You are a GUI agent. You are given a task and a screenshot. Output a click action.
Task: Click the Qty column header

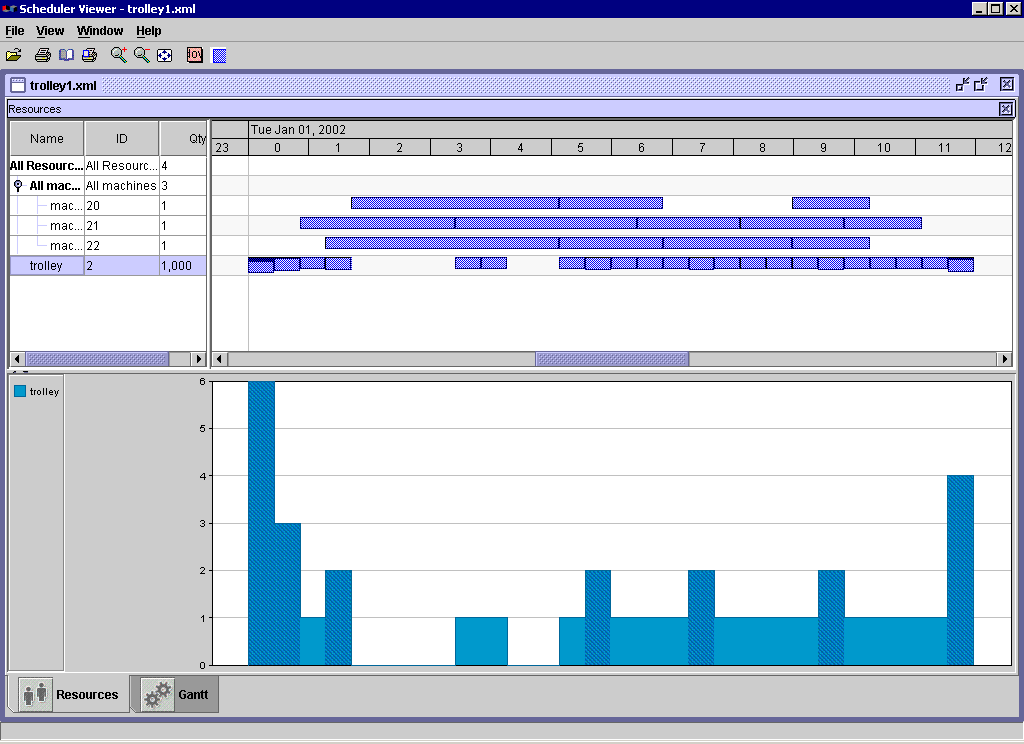click(184, 138)
